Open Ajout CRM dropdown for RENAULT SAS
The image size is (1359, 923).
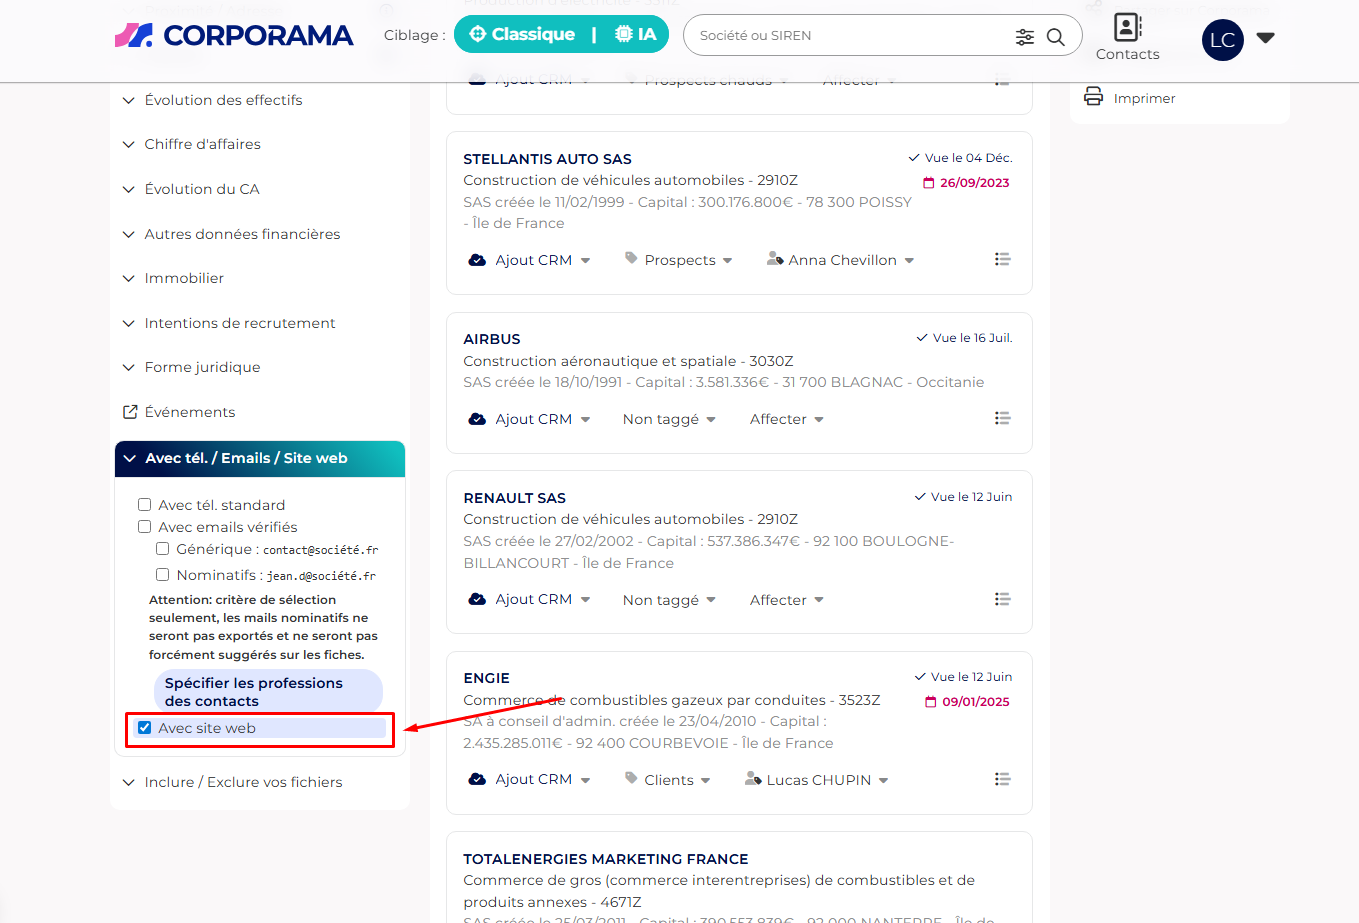coord(530,599)
